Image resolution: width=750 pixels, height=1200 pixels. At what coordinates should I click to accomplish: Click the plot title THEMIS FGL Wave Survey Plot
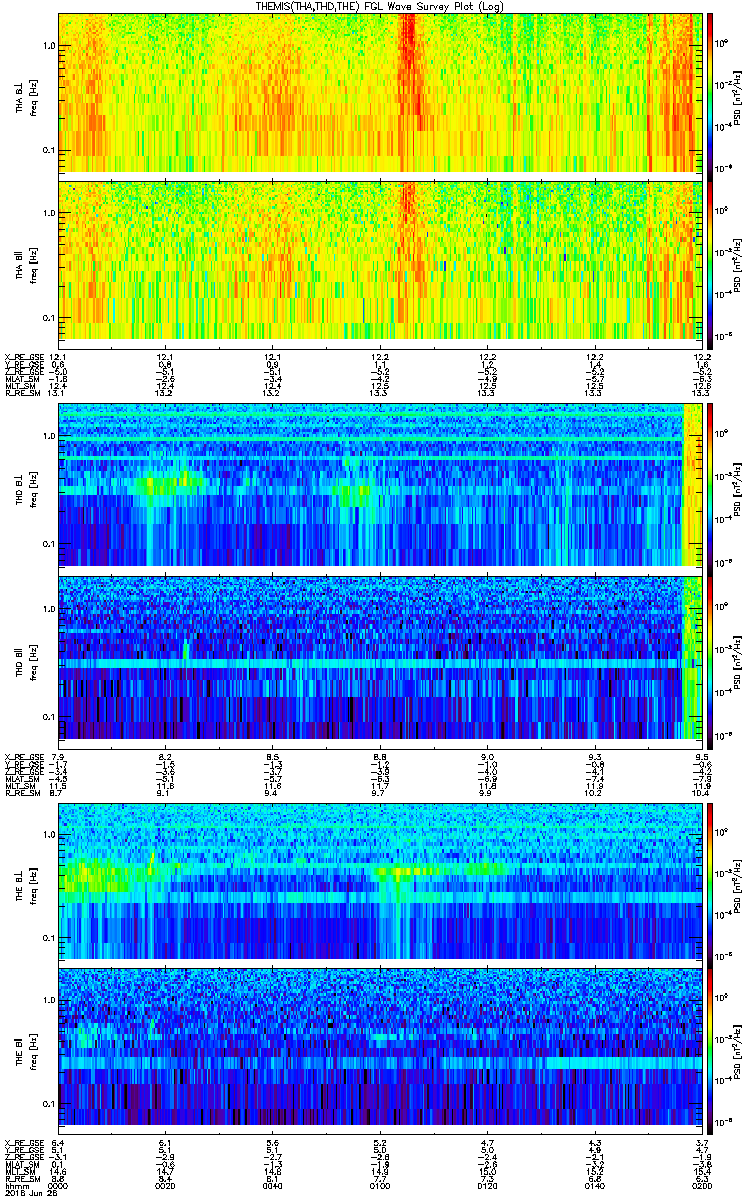point(380,6)
